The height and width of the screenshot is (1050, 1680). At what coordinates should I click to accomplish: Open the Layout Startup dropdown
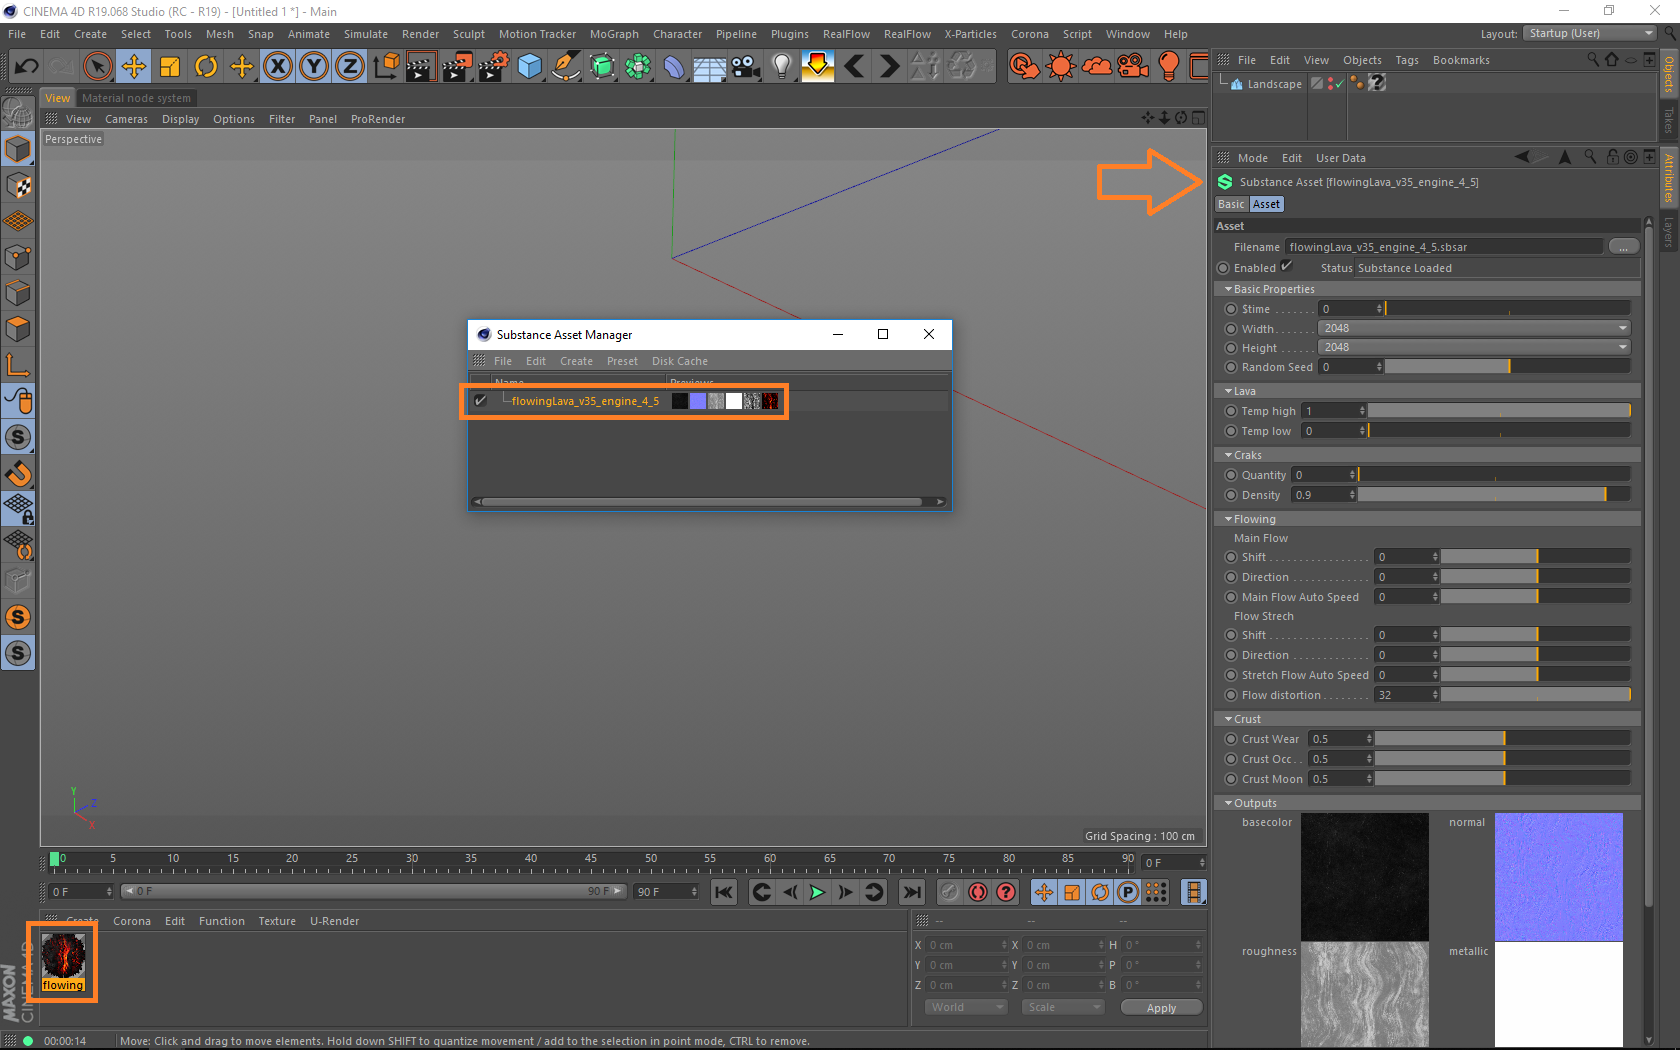point(1590,33)
